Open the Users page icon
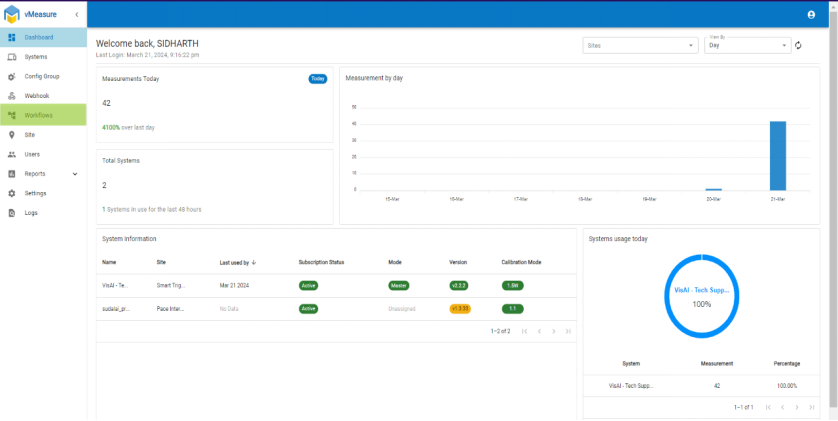 point(12,154)
